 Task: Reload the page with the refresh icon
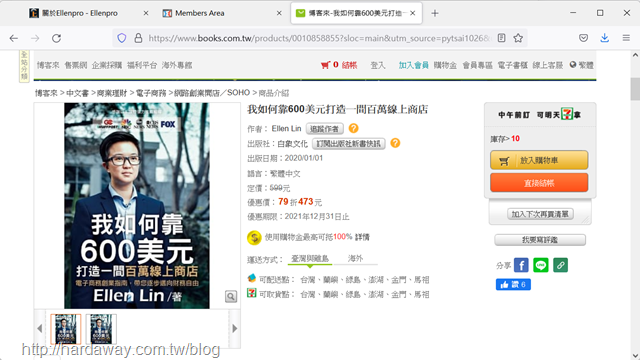click(x=56, y=38)
